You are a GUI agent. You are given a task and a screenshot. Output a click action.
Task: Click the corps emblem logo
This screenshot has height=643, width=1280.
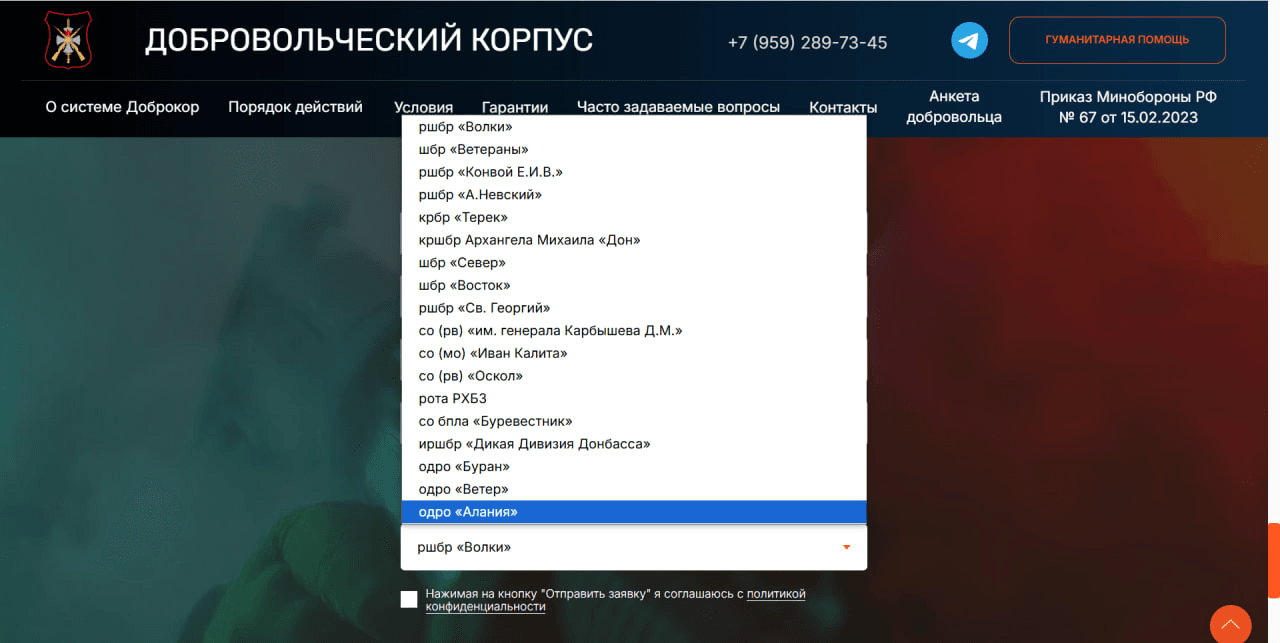point(68,40)
